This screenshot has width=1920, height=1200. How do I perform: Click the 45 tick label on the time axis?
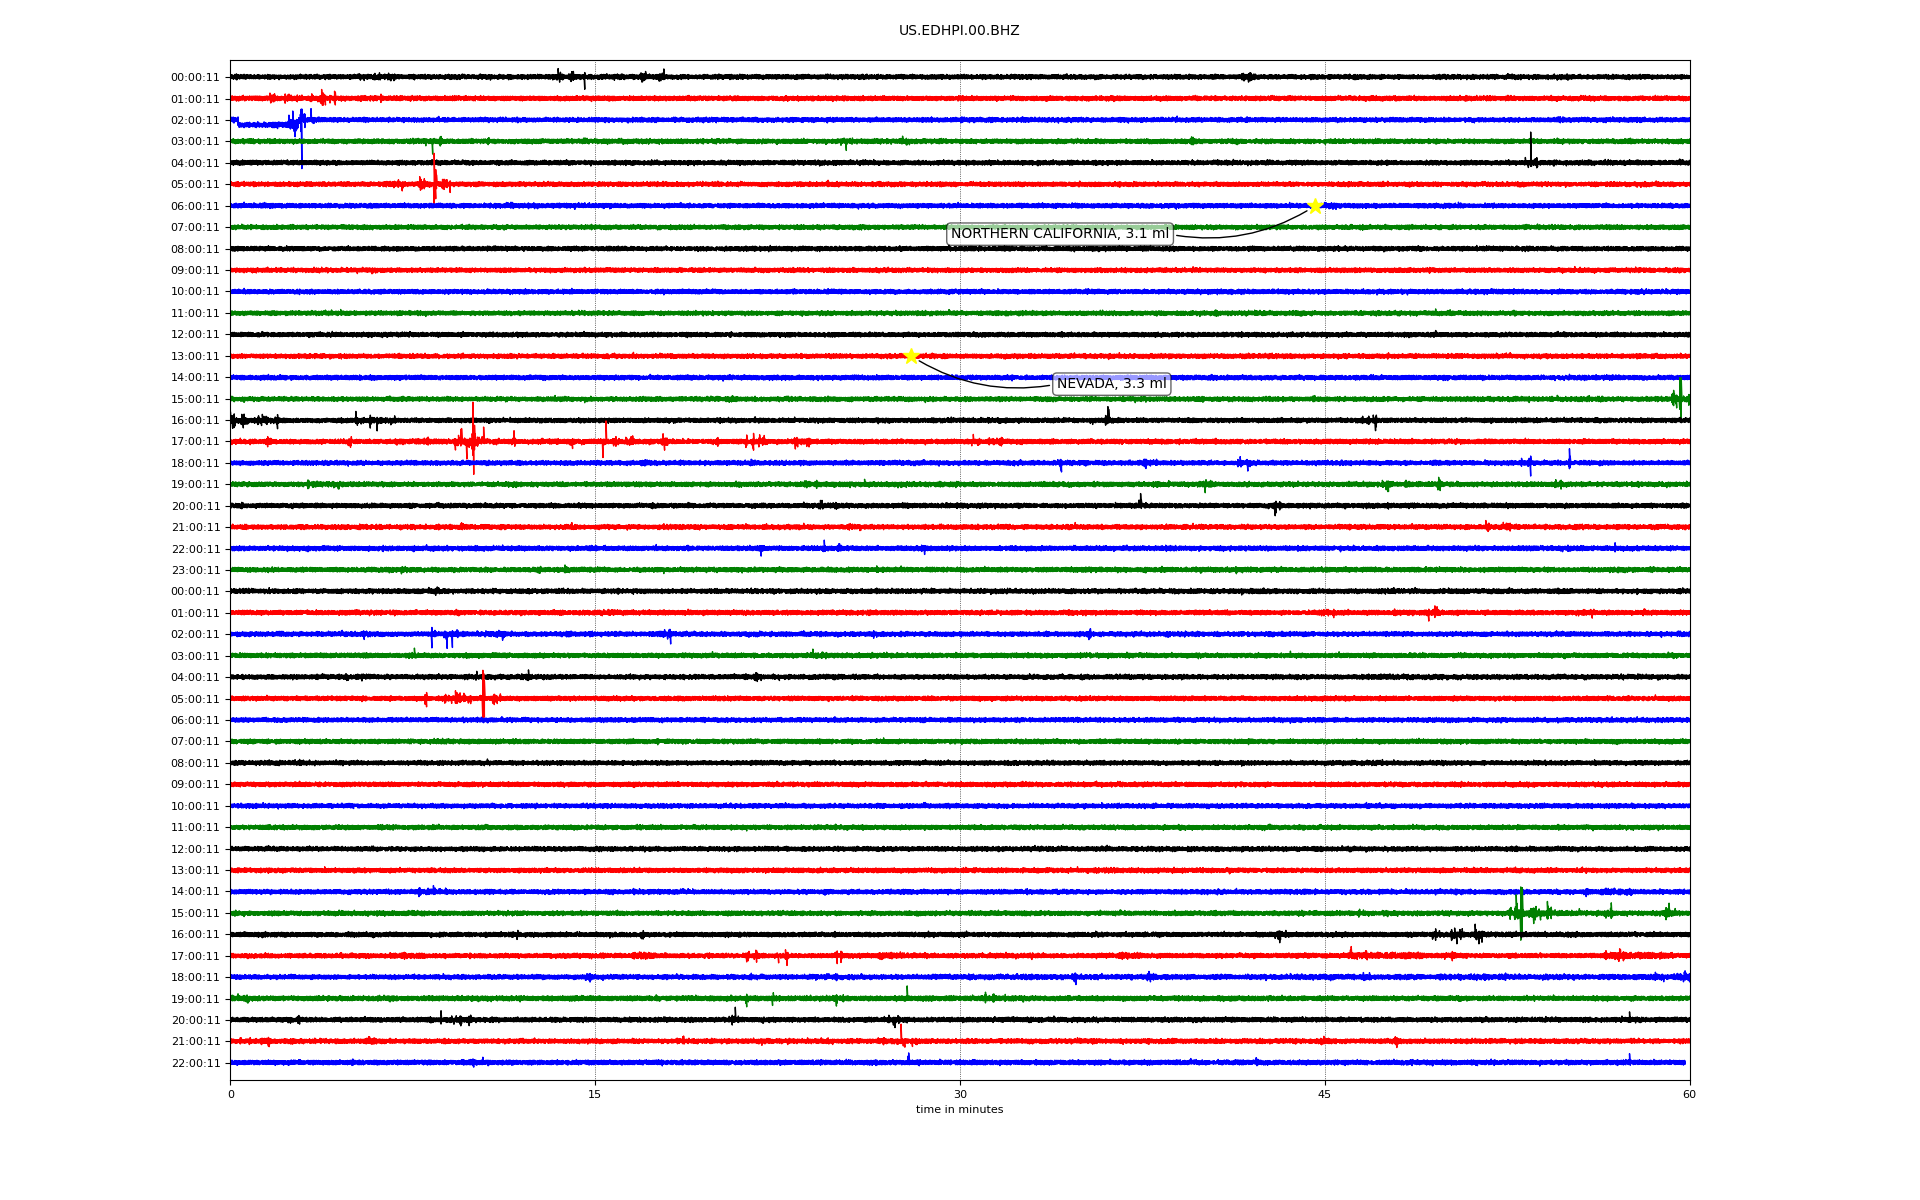[1324, 1094]
